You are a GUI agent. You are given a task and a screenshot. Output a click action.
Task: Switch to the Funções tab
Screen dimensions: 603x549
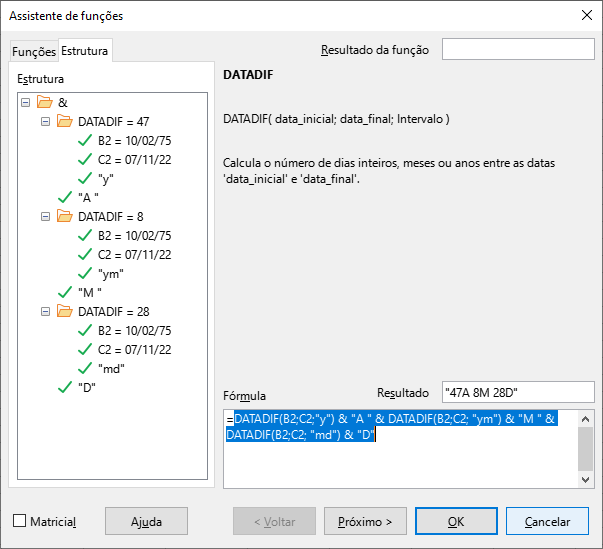coord(33,52)
